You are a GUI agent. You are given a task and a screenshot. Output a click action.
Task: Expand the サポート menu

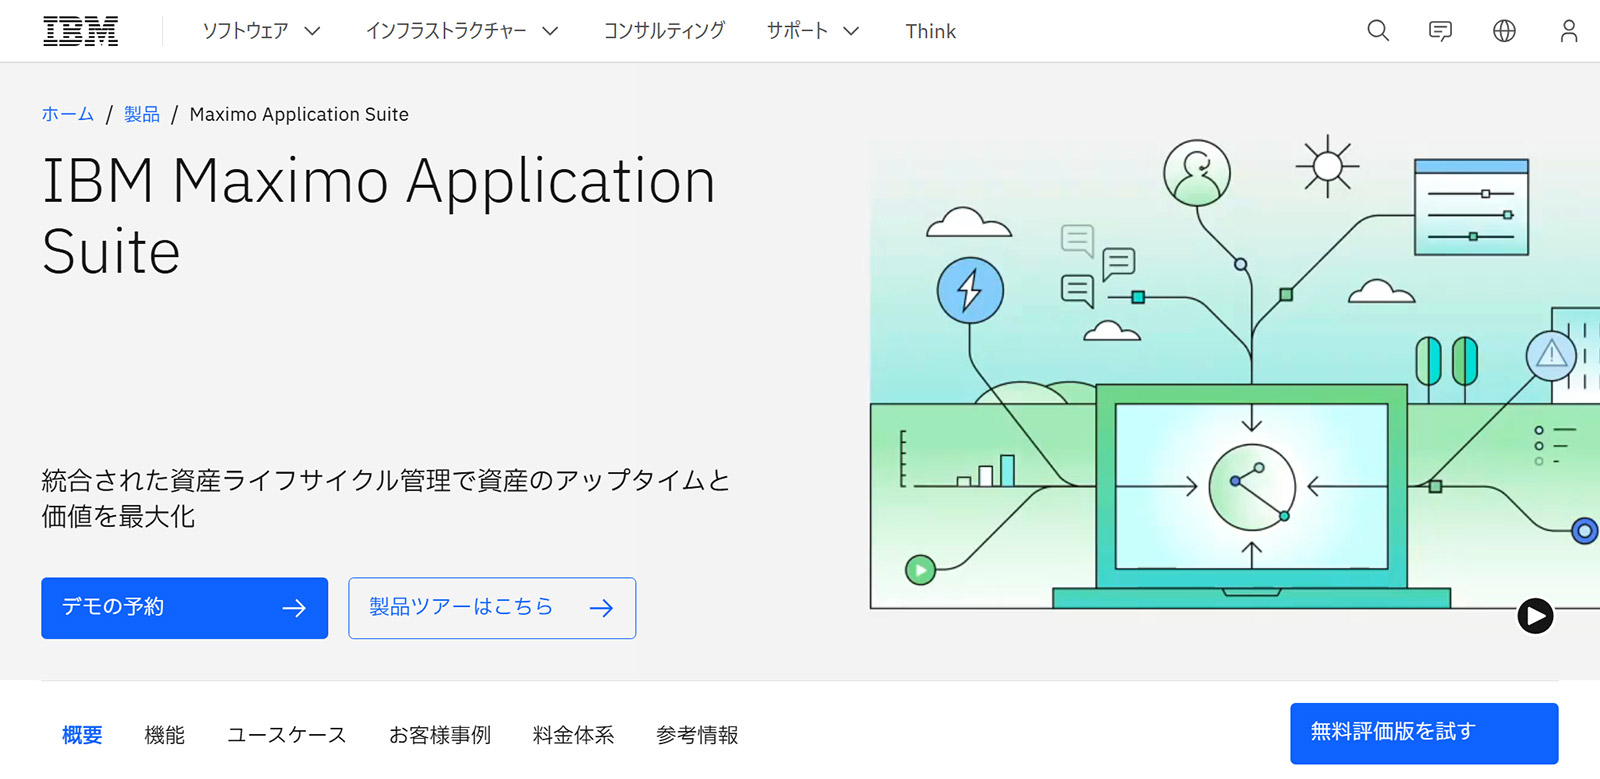813,31
